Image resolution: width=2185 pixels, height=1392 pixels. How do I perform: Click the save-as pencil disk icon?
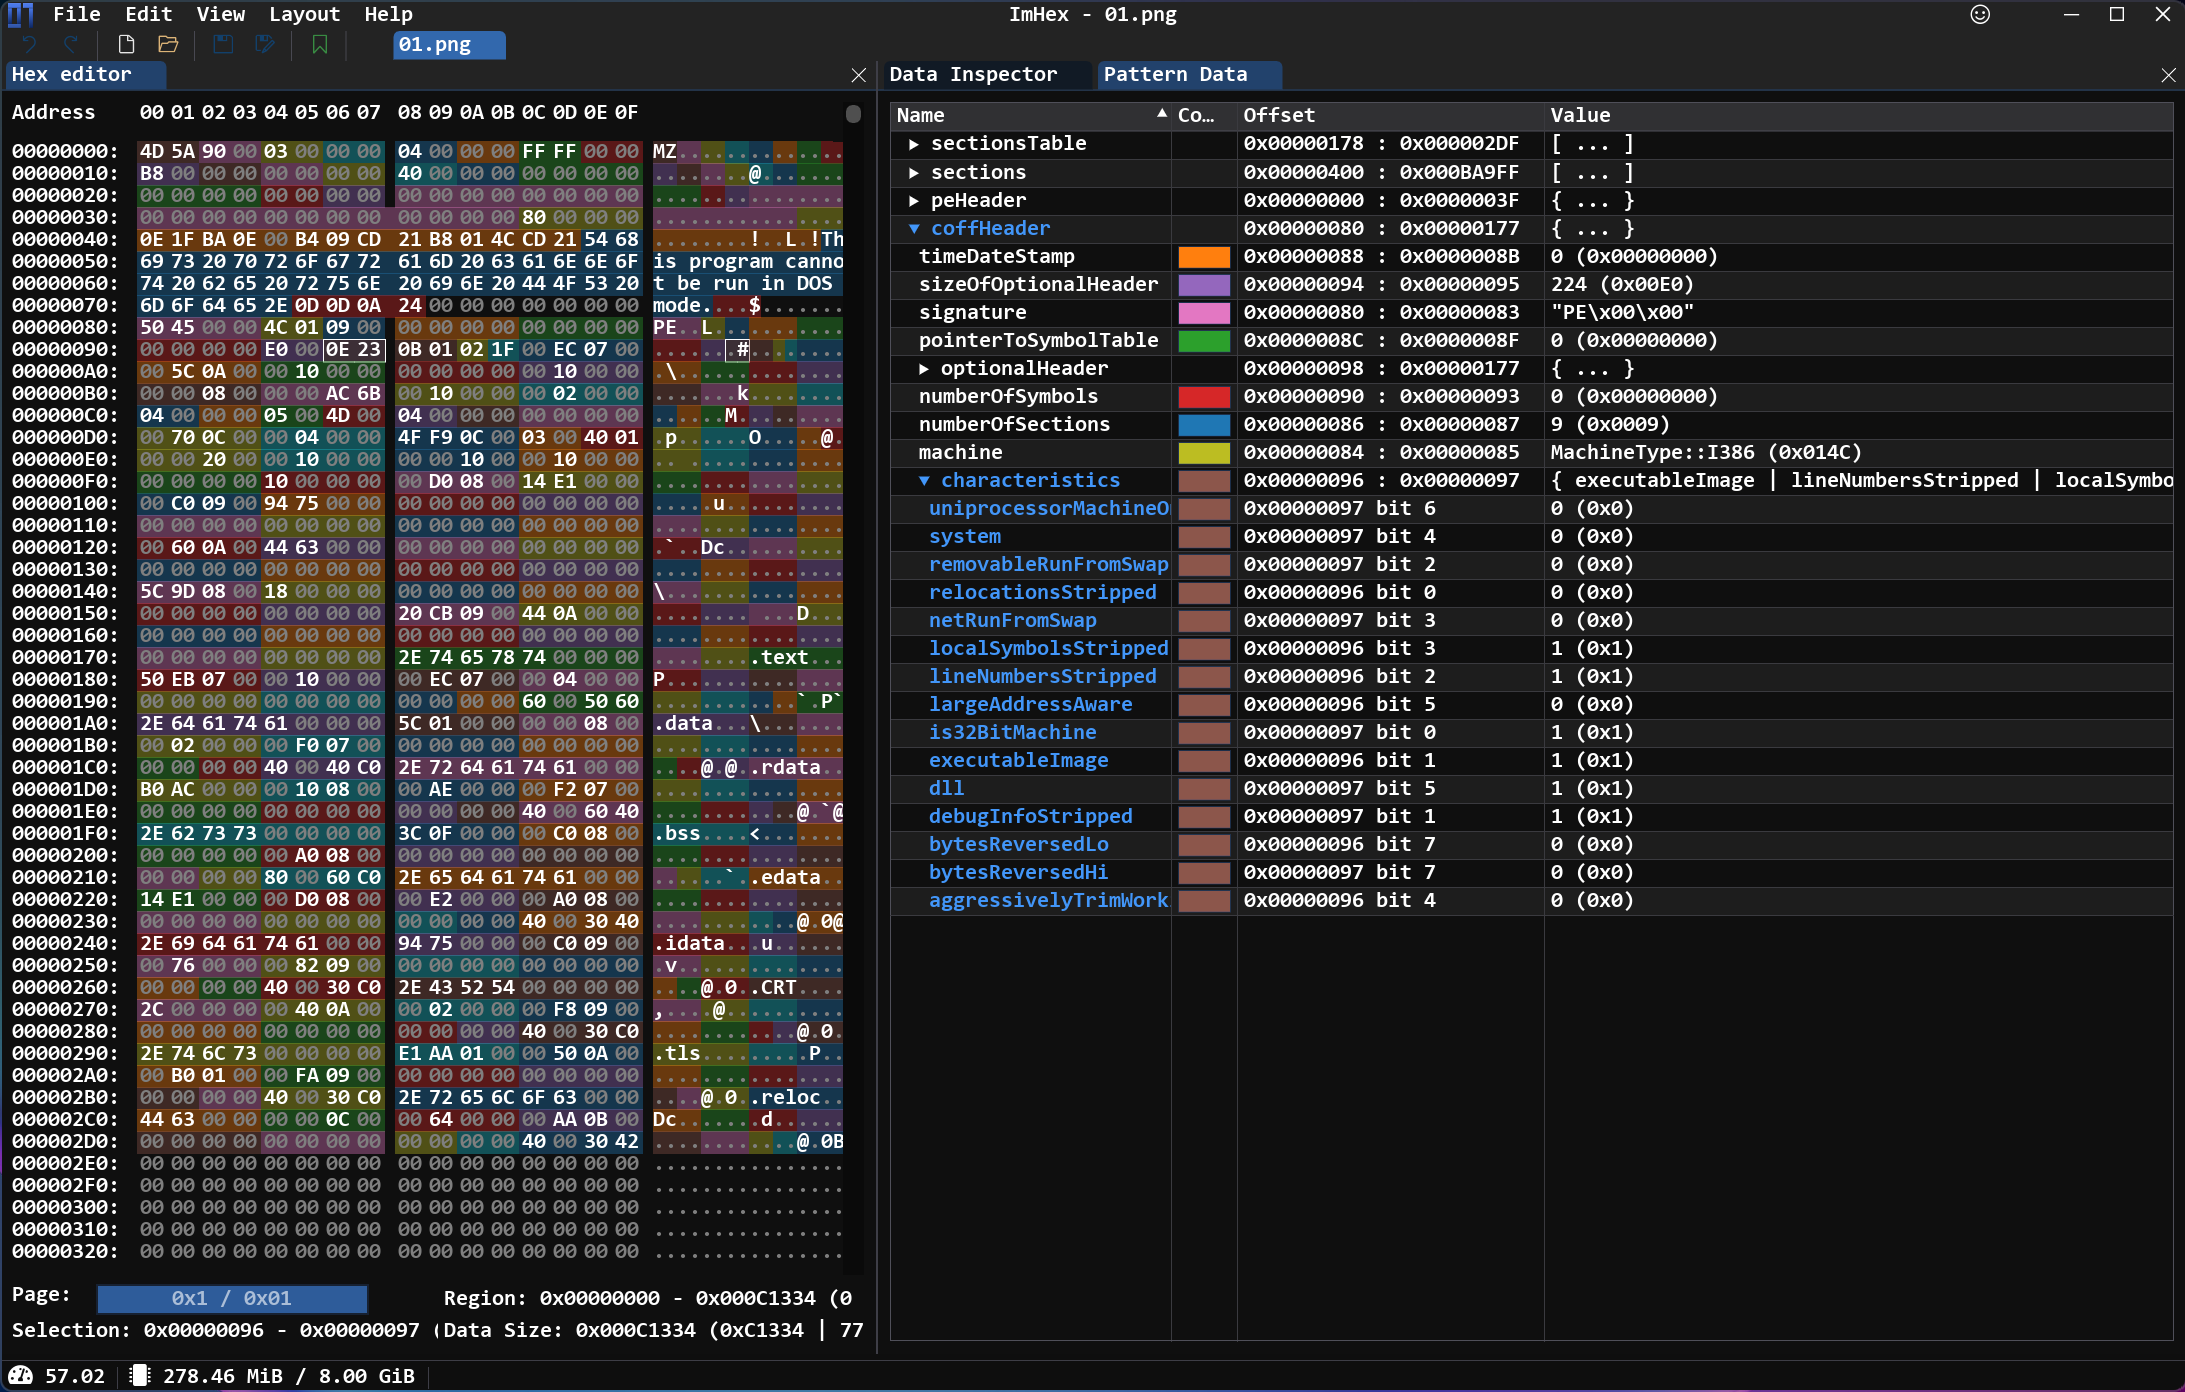point(265,44)
